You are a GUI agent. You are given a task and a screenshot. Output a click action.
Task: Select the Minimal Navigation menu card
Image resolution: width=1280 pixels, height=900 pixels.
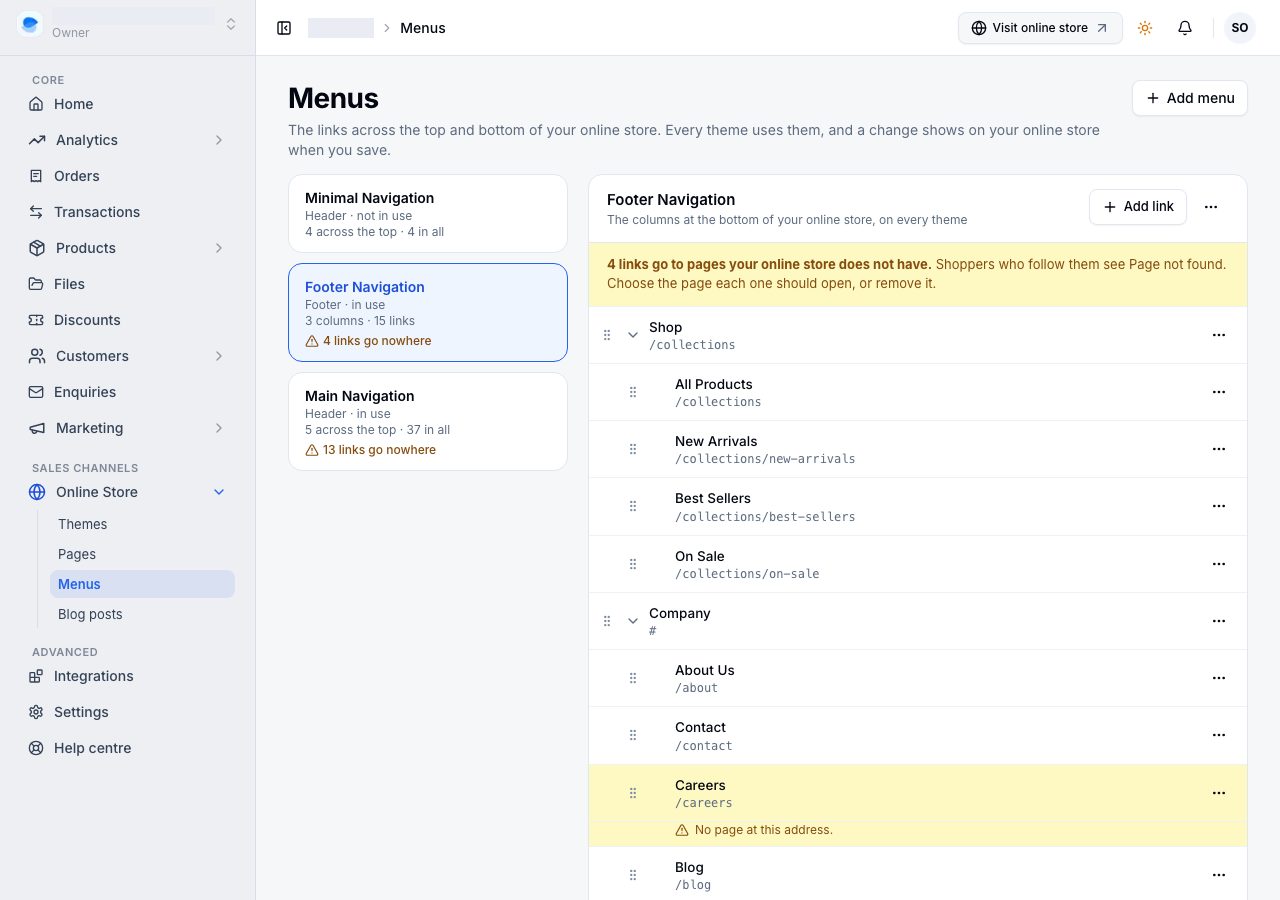[x=428, y=214]
